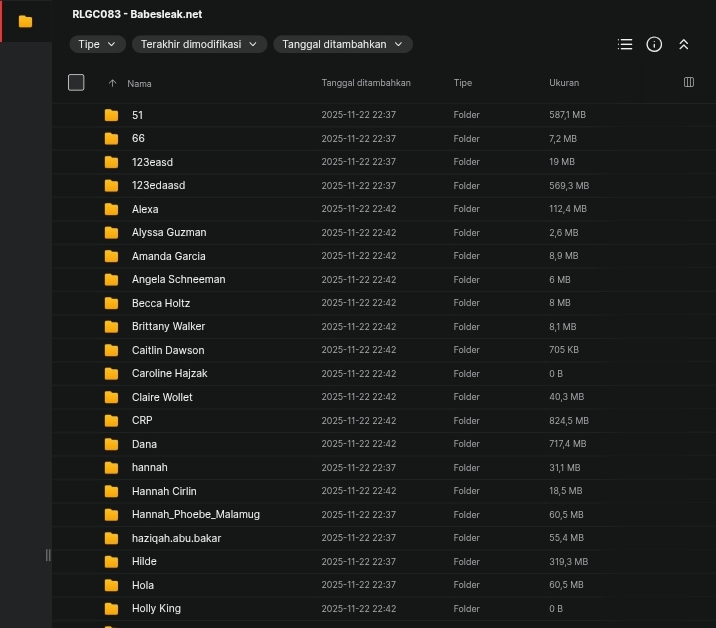Open the column settings icon in the header
Image resolution: width=716 pixels, height=628 pixels.
pos(688,82)
